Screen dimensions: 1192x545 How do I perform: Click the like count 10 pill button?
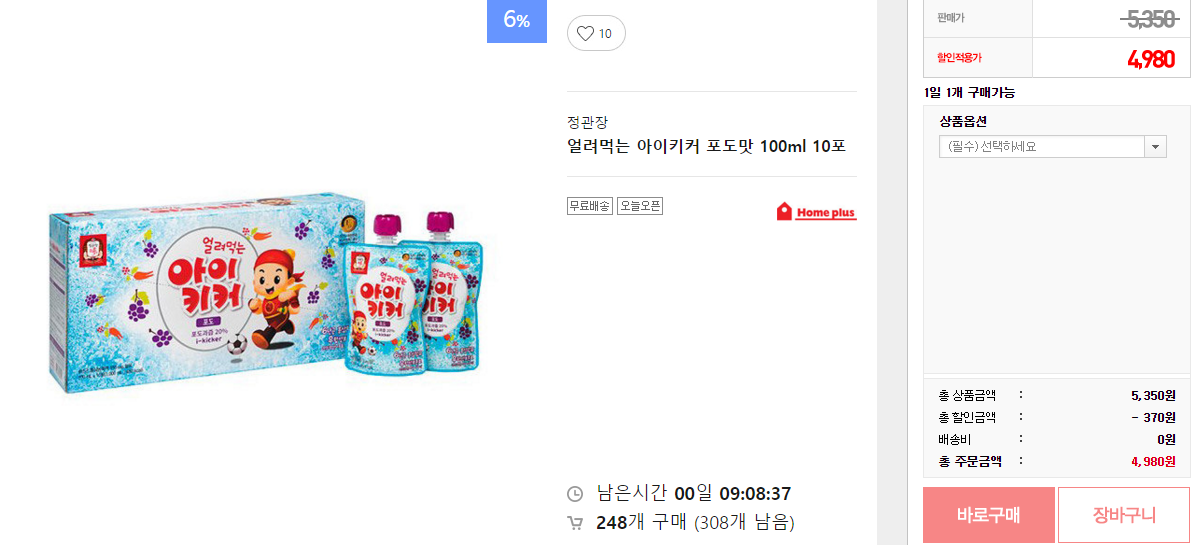(x=596, y=33)
